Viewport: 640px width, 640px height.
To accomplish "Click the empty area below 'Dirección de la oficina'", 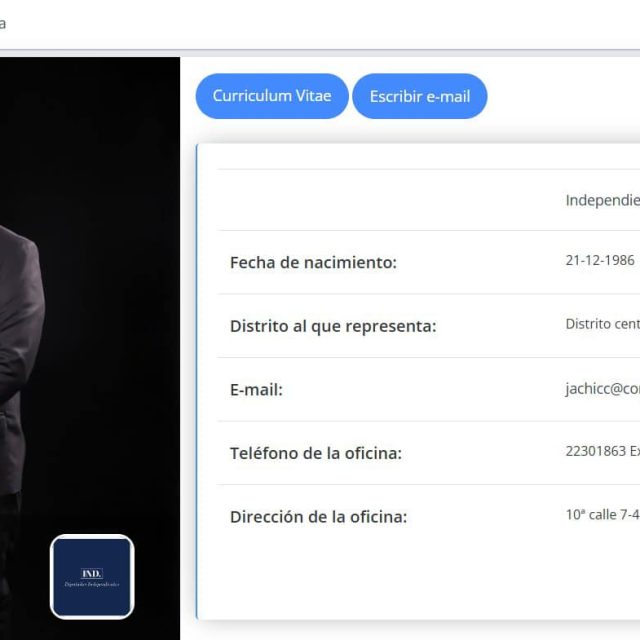I will tap(400, 580).
